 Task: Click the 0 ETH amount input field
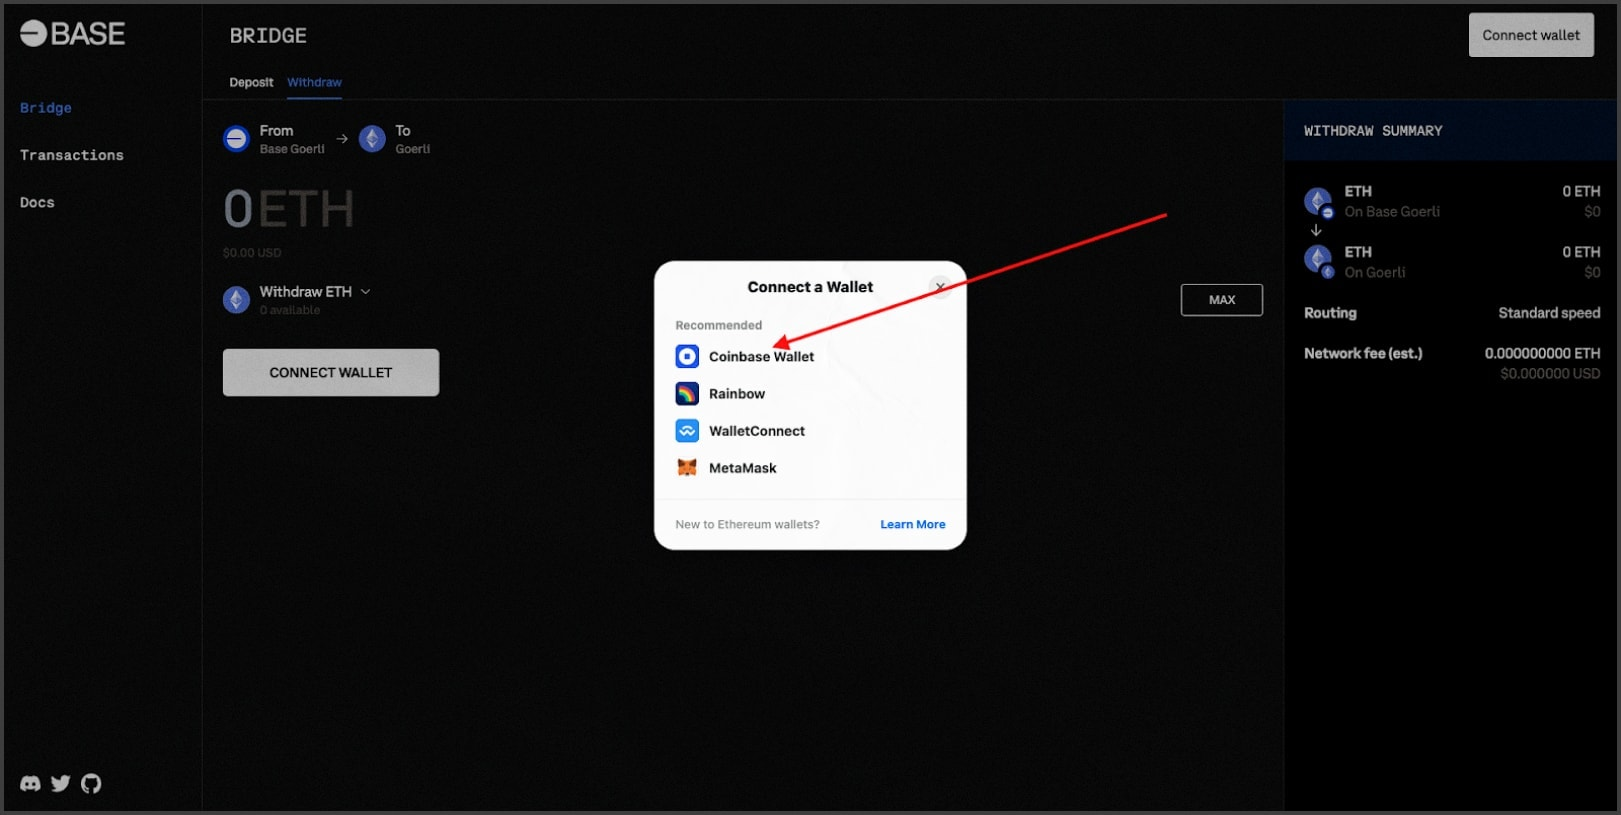[x=289, y=209]
